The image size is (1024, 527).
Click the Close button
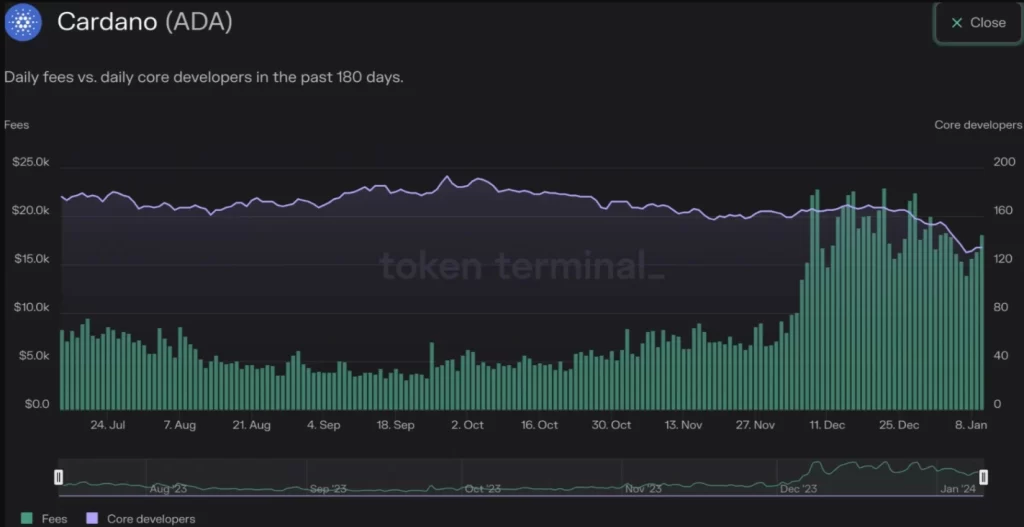[x=978, y=23]
